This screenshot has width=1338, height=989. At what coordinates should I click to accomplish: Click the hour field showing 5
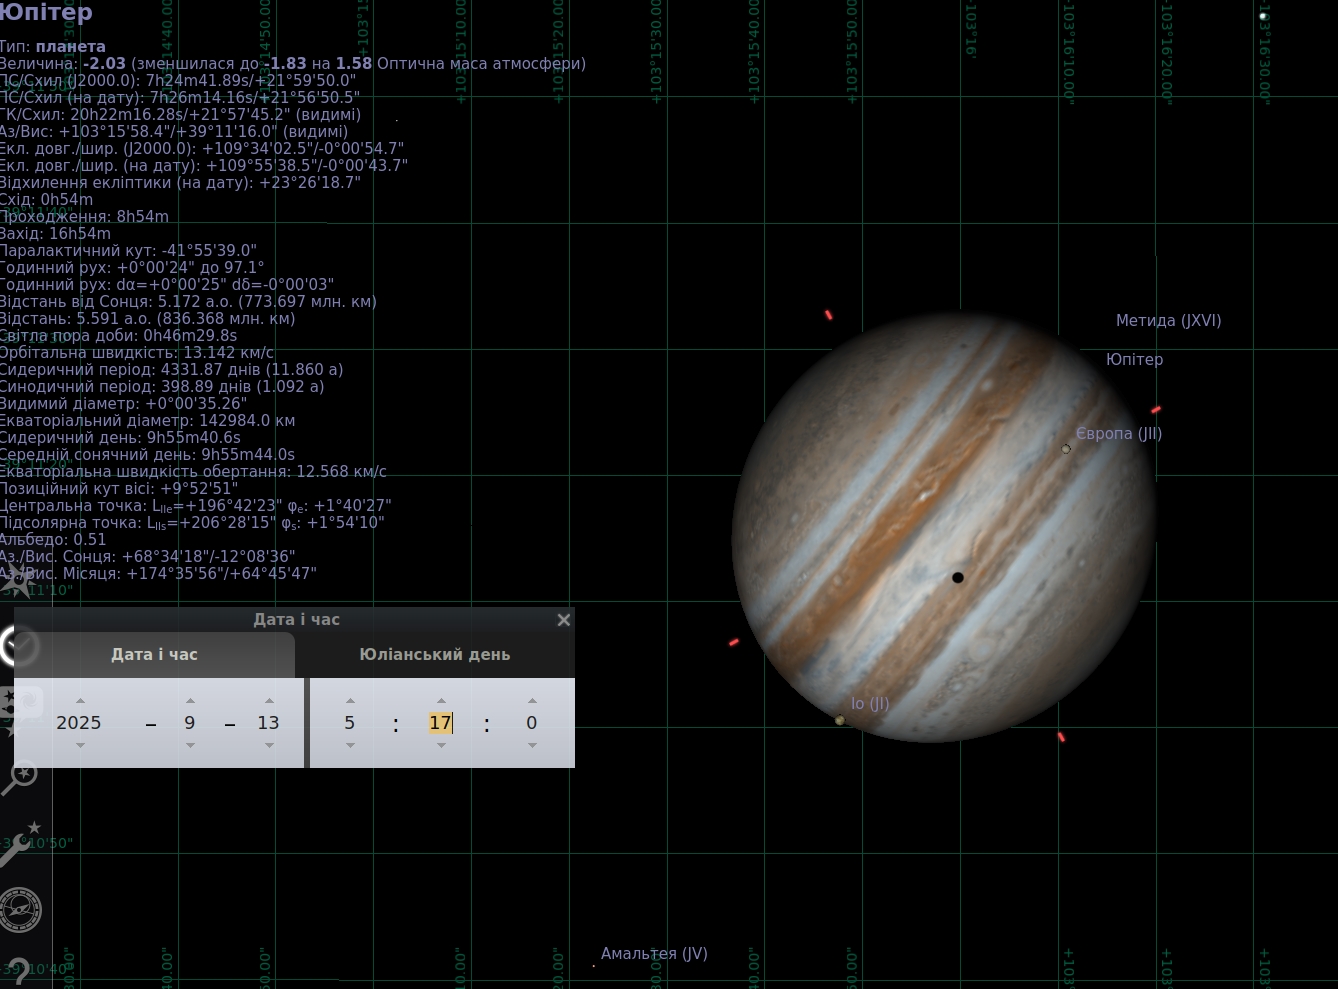[x=350, y=722]
